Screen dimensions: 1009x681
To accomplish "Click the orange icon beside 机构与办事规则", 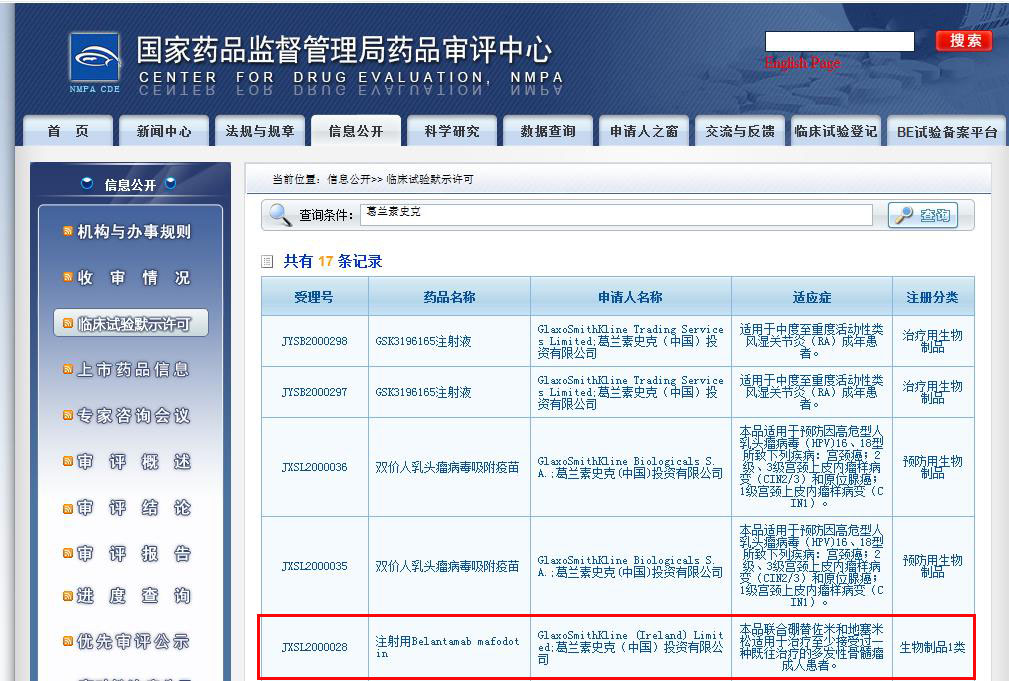I will coord(68,232).
